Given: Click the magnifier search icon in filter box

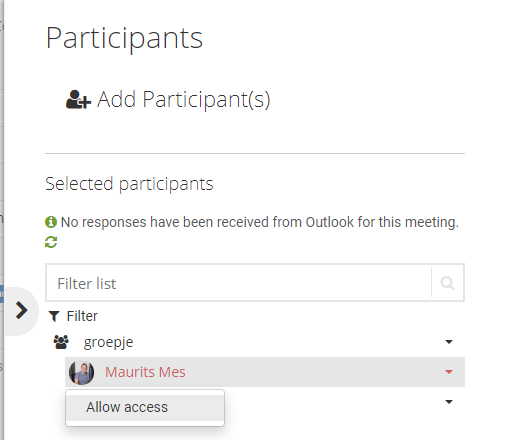Looking at the screenshot, I should [x=447, y=283].
